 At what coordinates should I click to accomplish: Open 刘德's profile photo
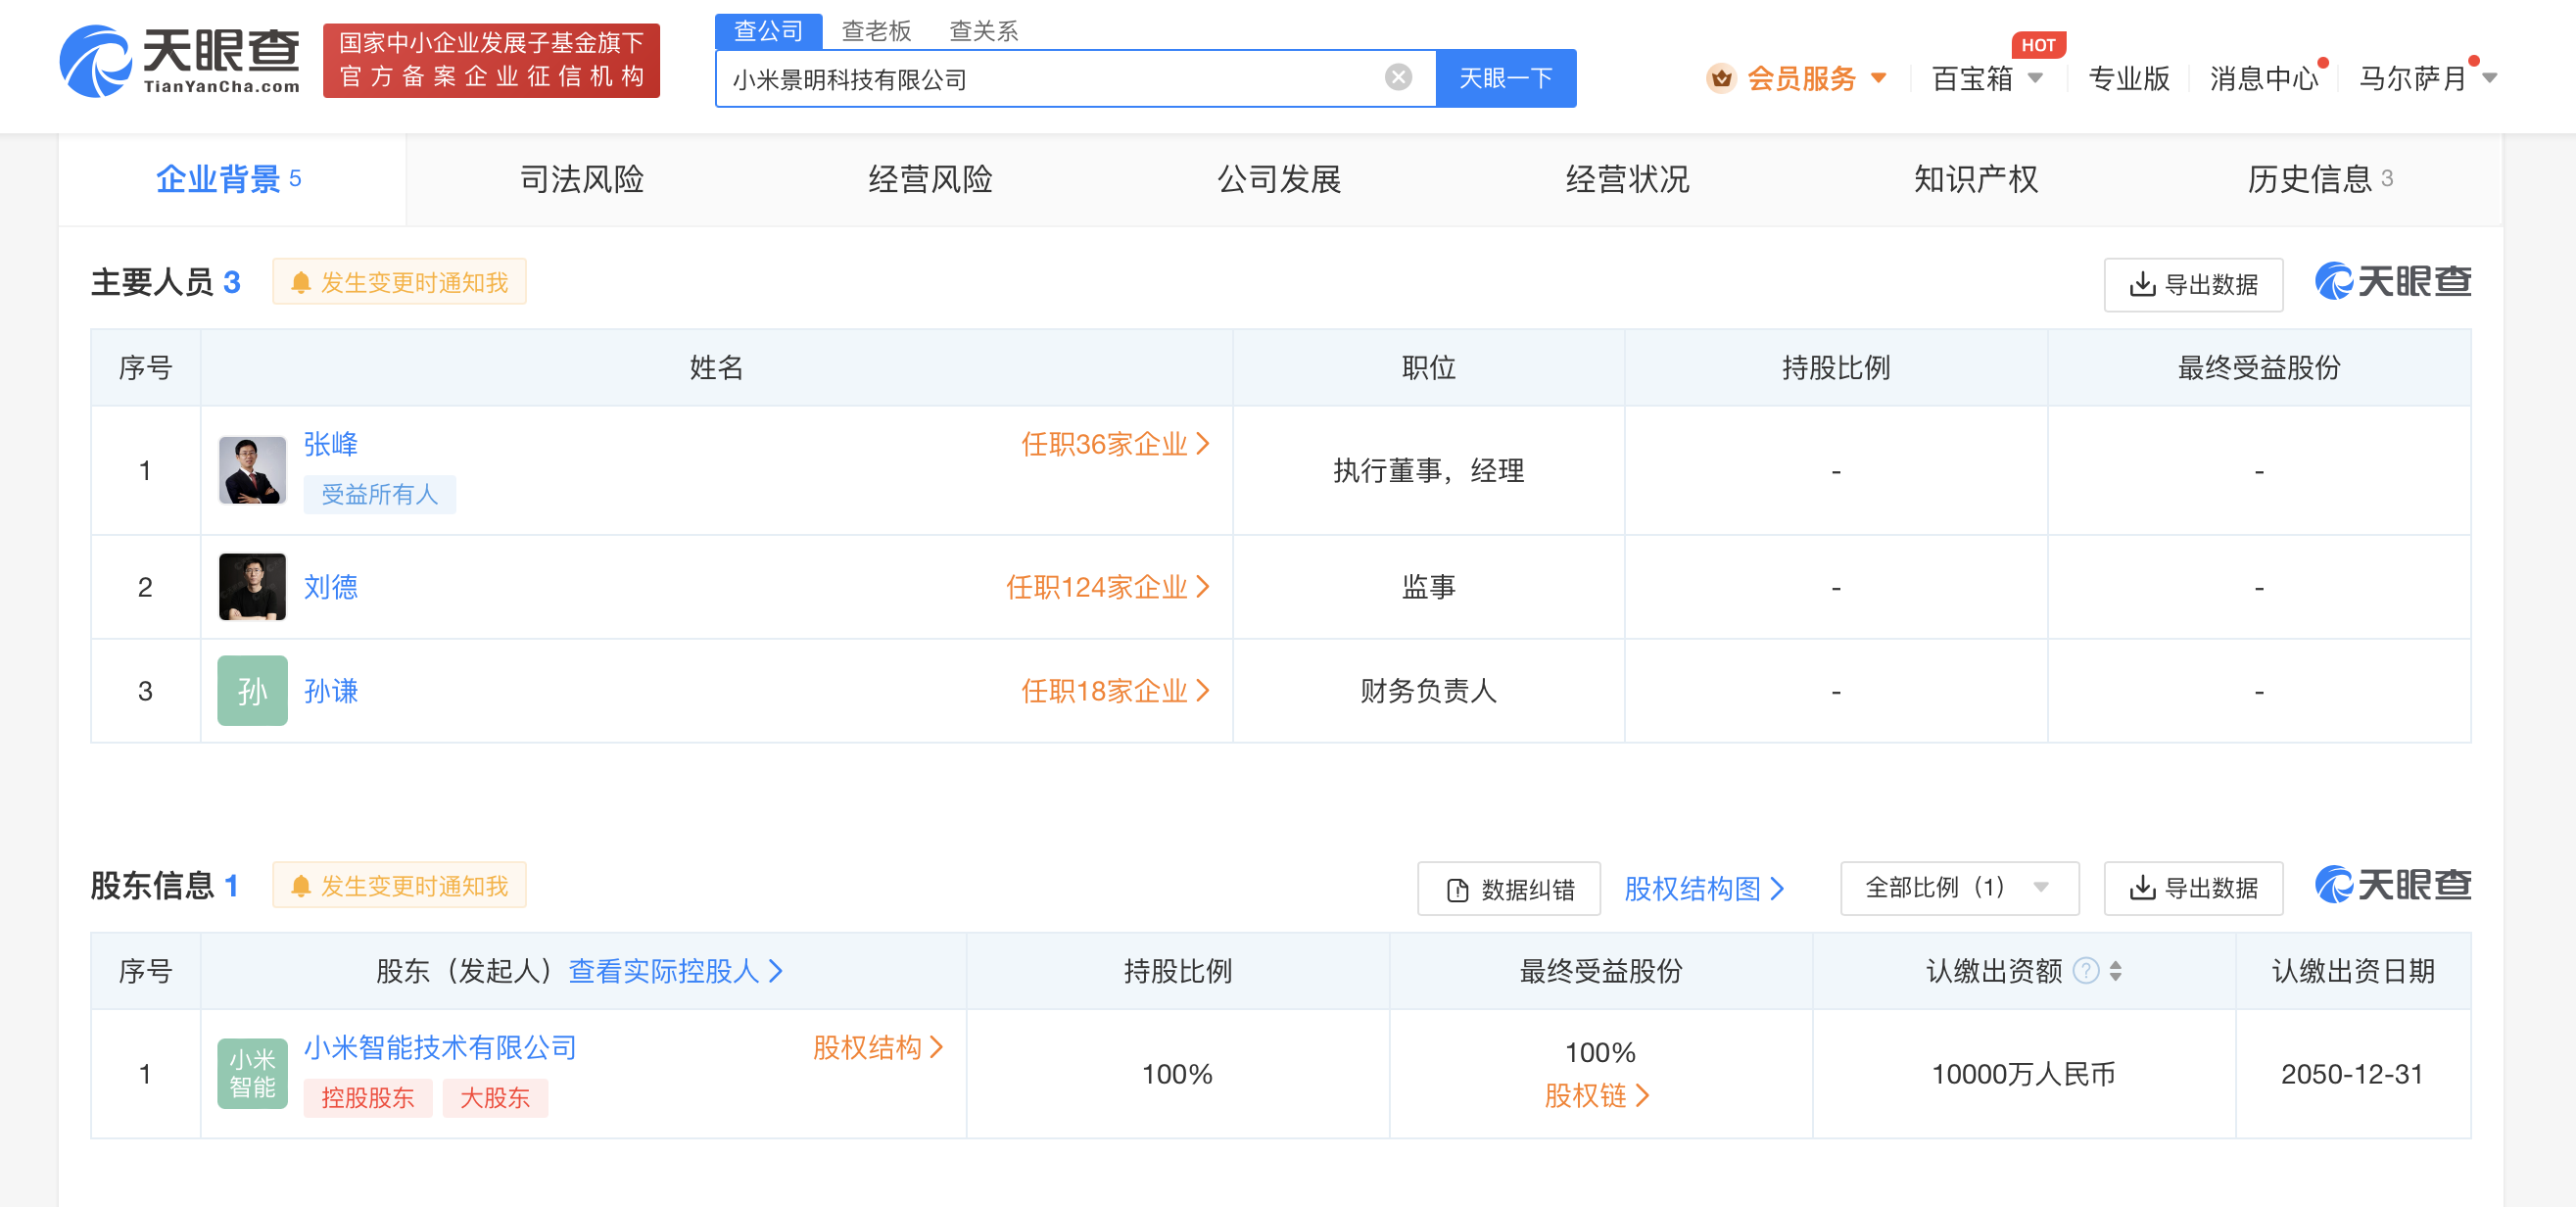tap(252, 587)
